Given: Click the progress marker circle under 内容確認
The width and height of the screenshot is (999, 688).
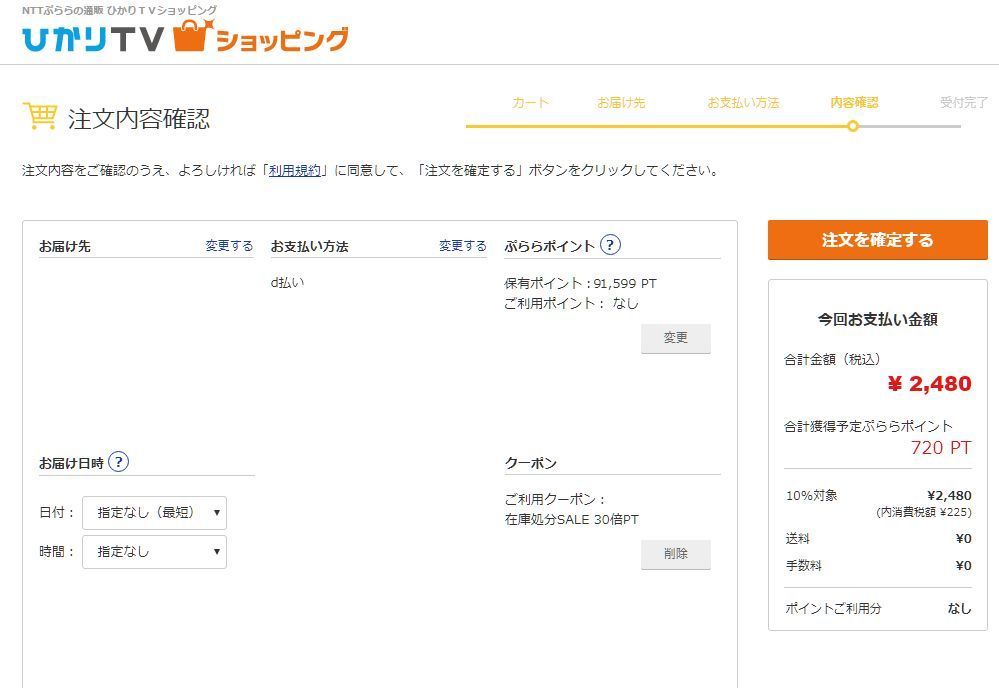Looking at the screenshot, I should click(x=852, y=126).
